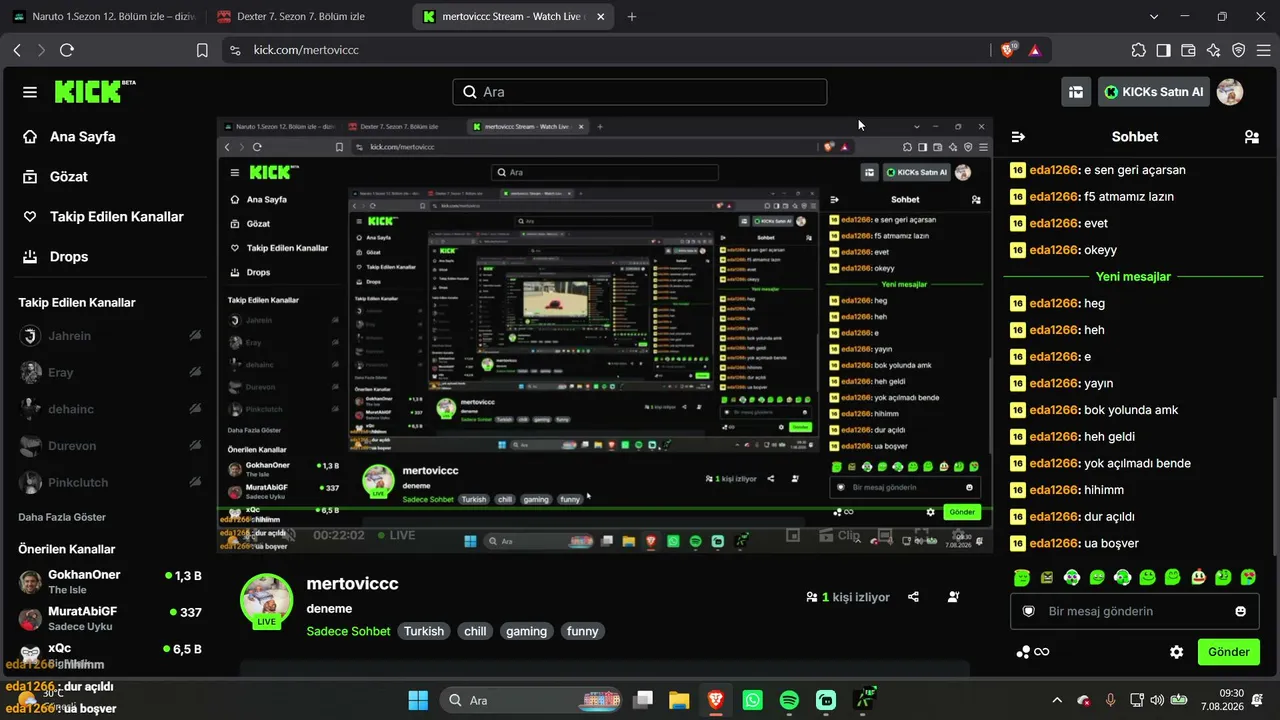Open the treasure chest drops icon in header
This screenshot has height=720, width=1280.
[1076, 92]
